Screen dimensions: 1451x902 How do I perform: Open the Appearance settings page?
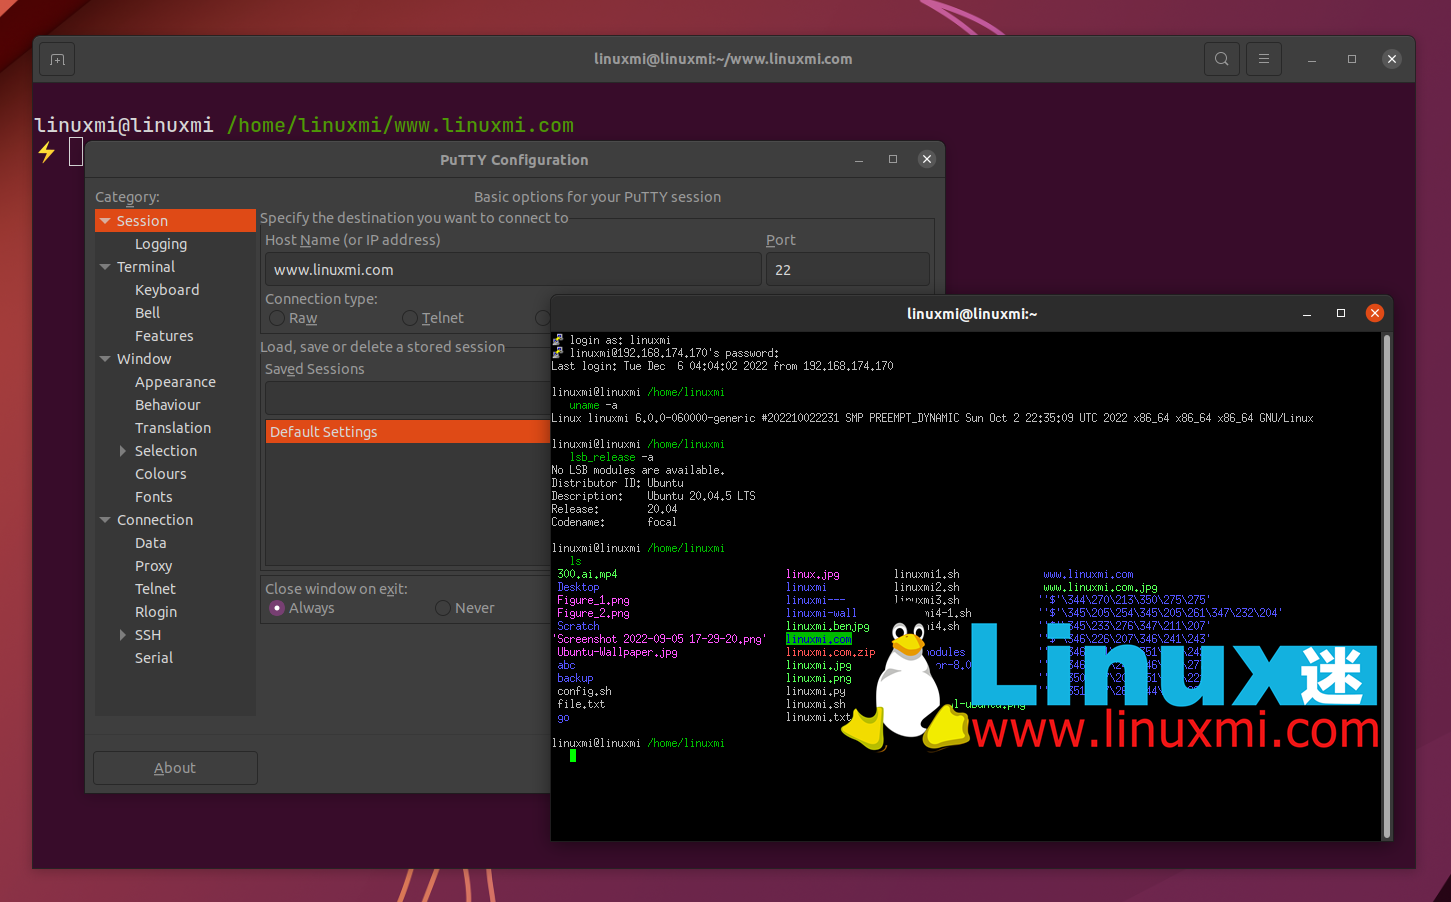pyautogui.click(x=175, y=381)
